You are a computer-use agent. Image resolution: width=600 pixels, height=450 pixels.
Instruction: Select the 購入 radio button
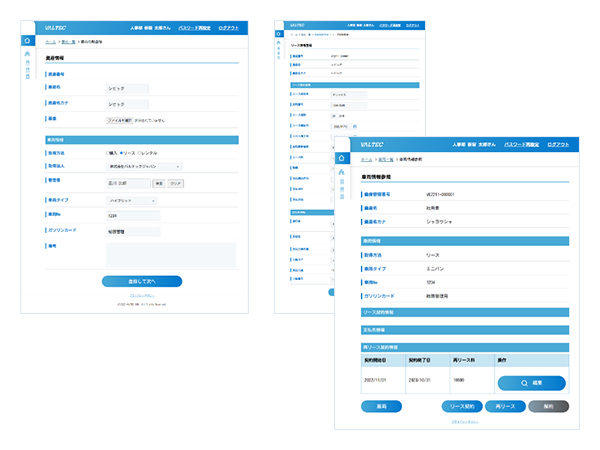(x=108, y=153)
